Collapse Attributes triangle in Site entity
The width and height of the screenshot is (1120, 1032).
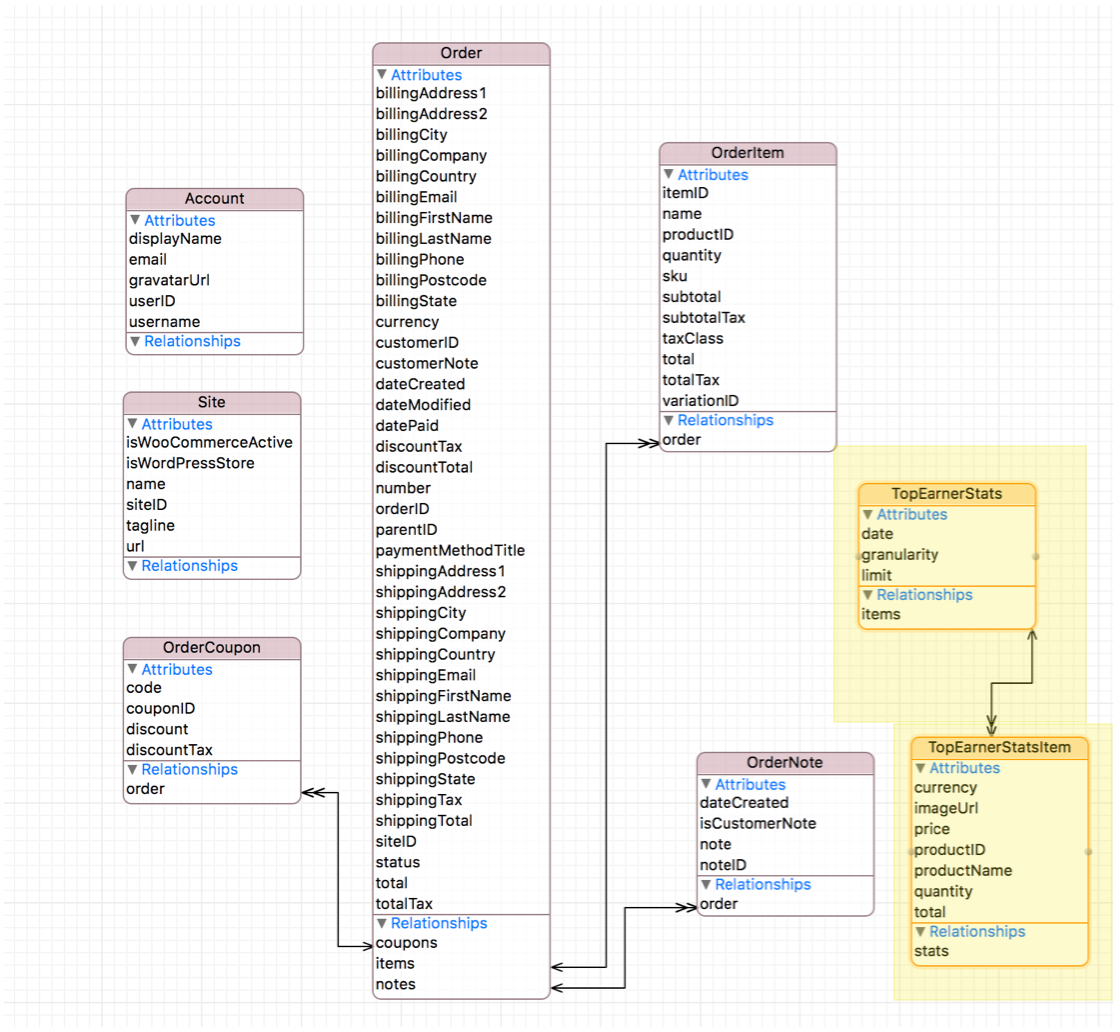(132, 424)
